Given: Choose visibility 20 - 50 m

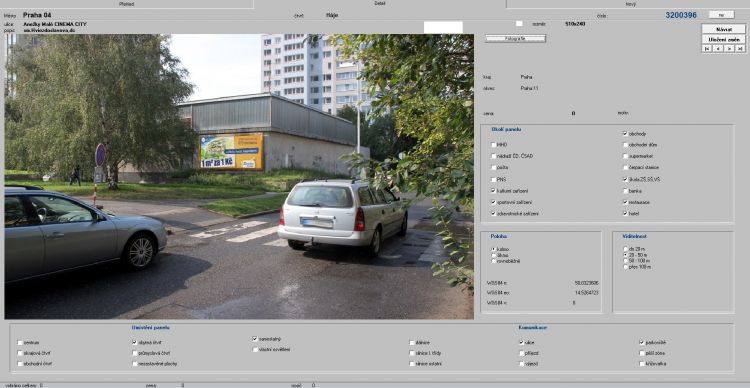Looking at the screenshot, I should coord(625,255).
